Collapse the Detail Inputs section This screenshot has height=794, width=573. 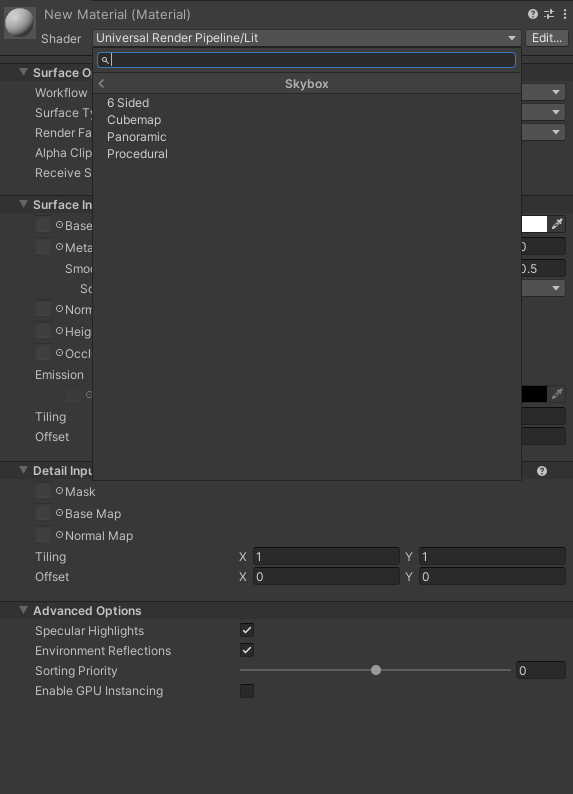pos(23,470)
